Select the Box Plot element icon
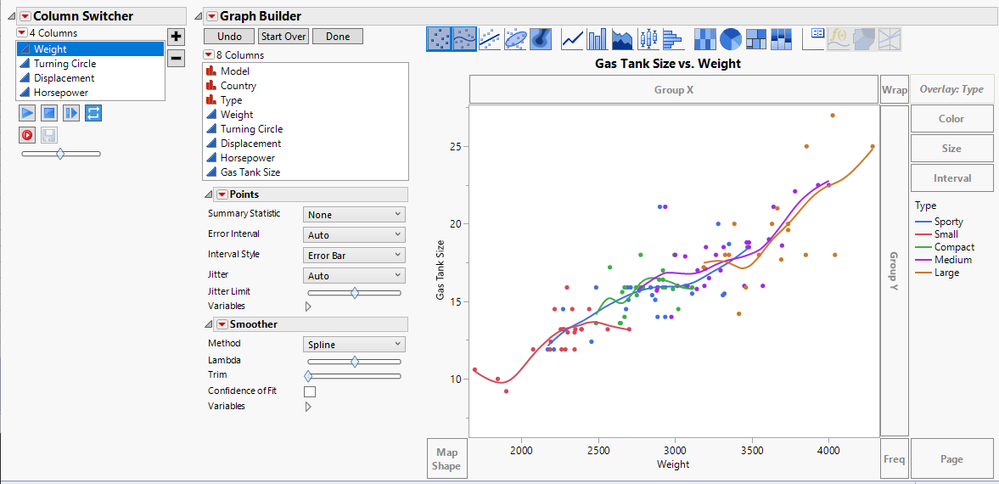This screenshot has height=484, width=999. click(648, 39)
